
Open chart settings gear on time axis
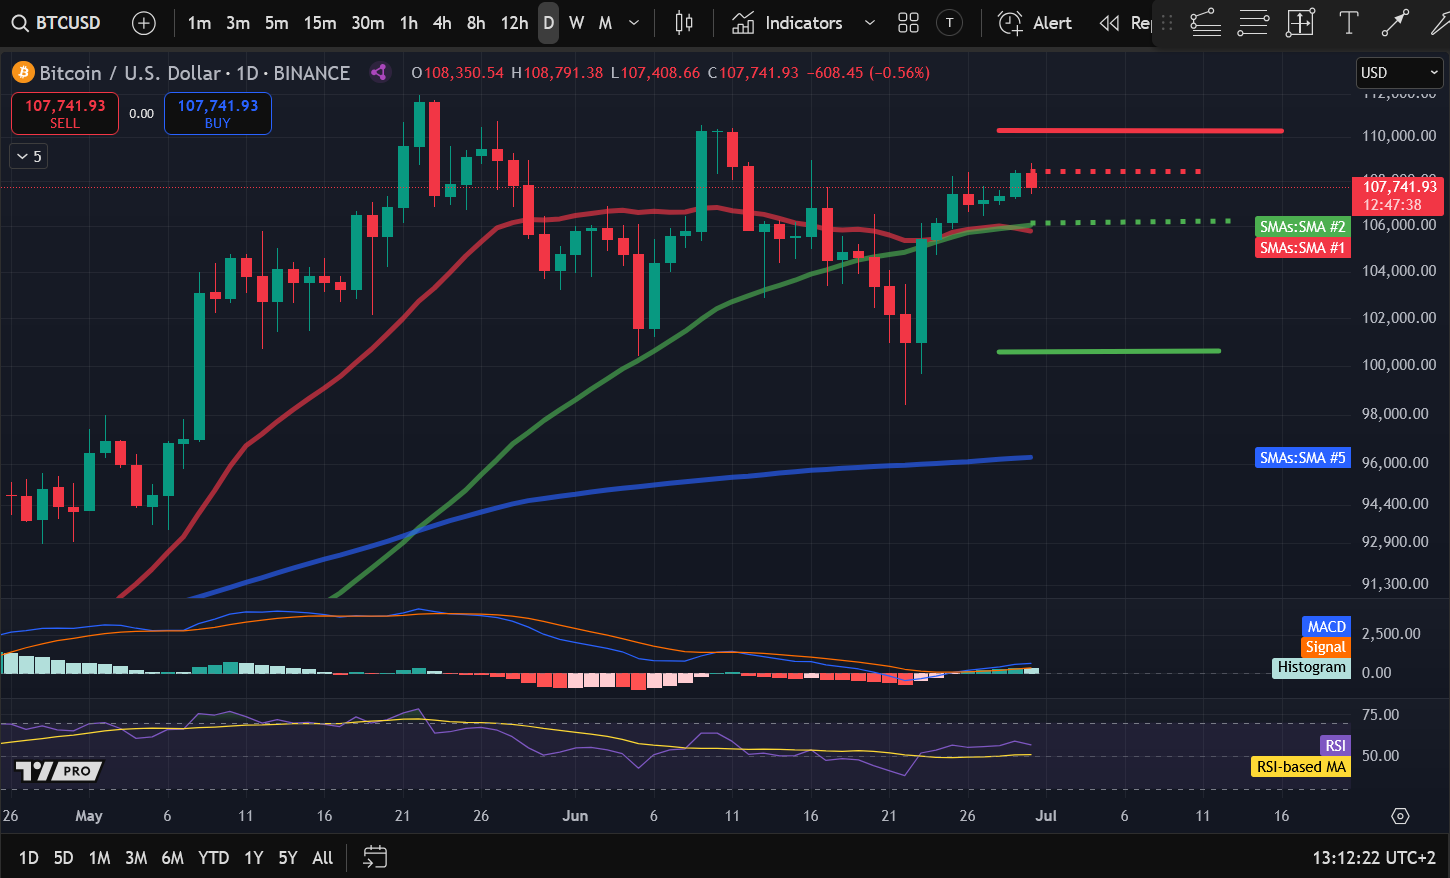click(1400, 816)
